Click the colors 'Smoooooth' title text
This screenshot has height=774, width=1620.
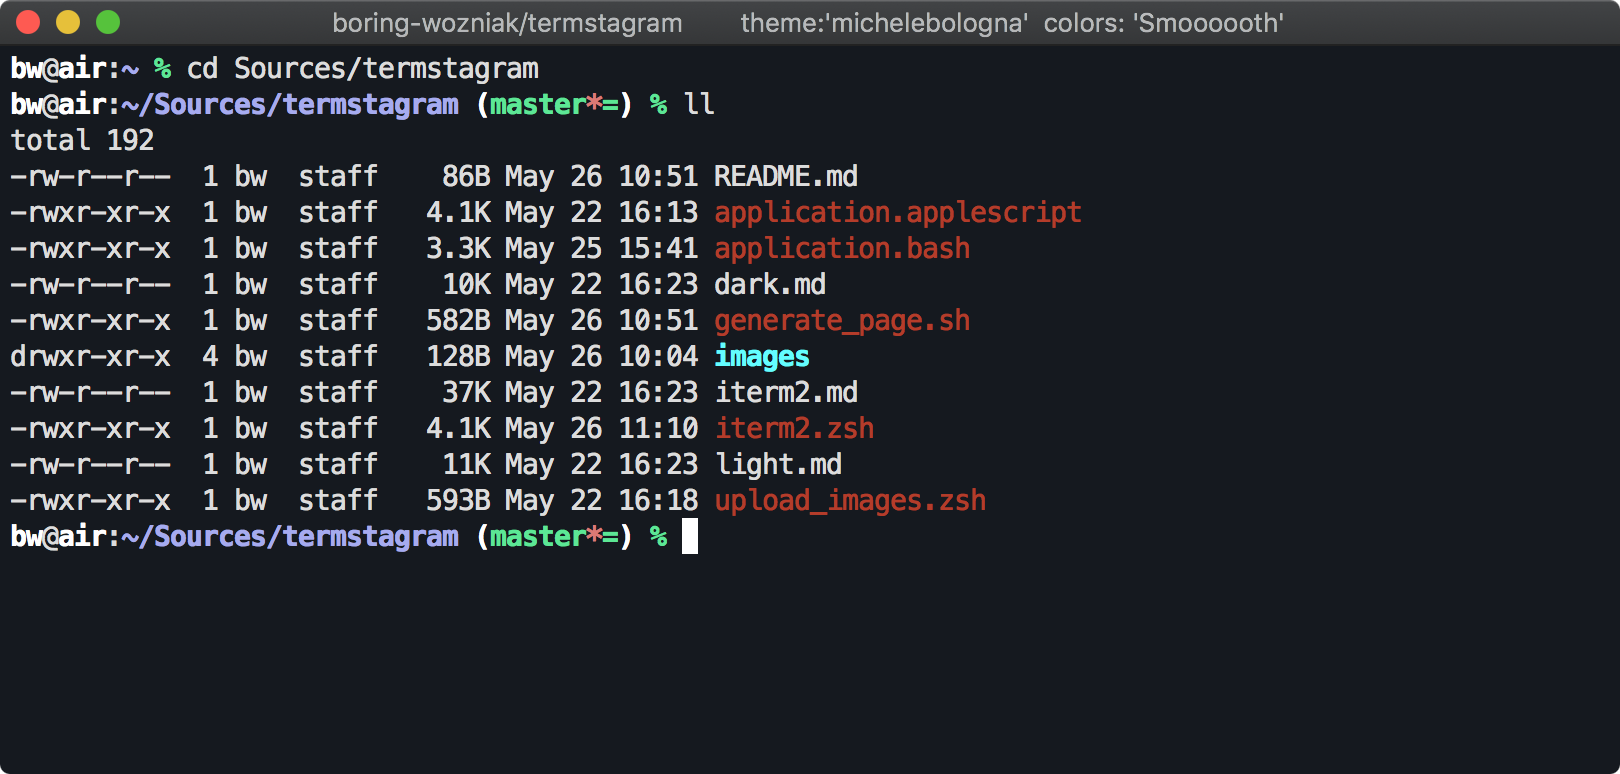click(1164, 23)
